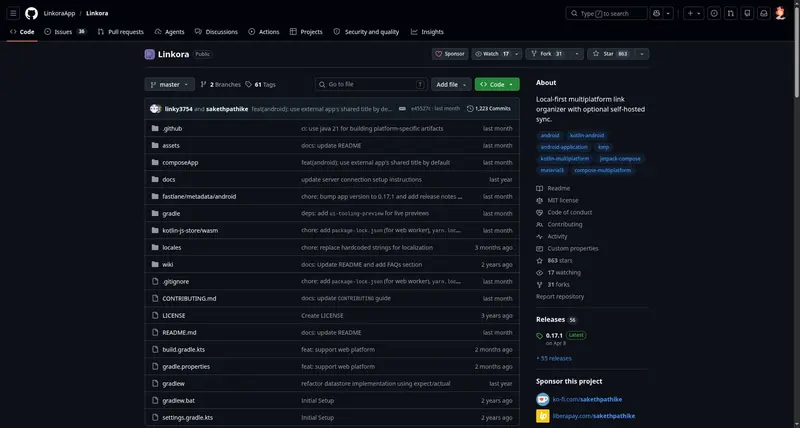Click the LICENSE file icon
This screenshot has height=428, width=800.
click(x=155, y=315)
